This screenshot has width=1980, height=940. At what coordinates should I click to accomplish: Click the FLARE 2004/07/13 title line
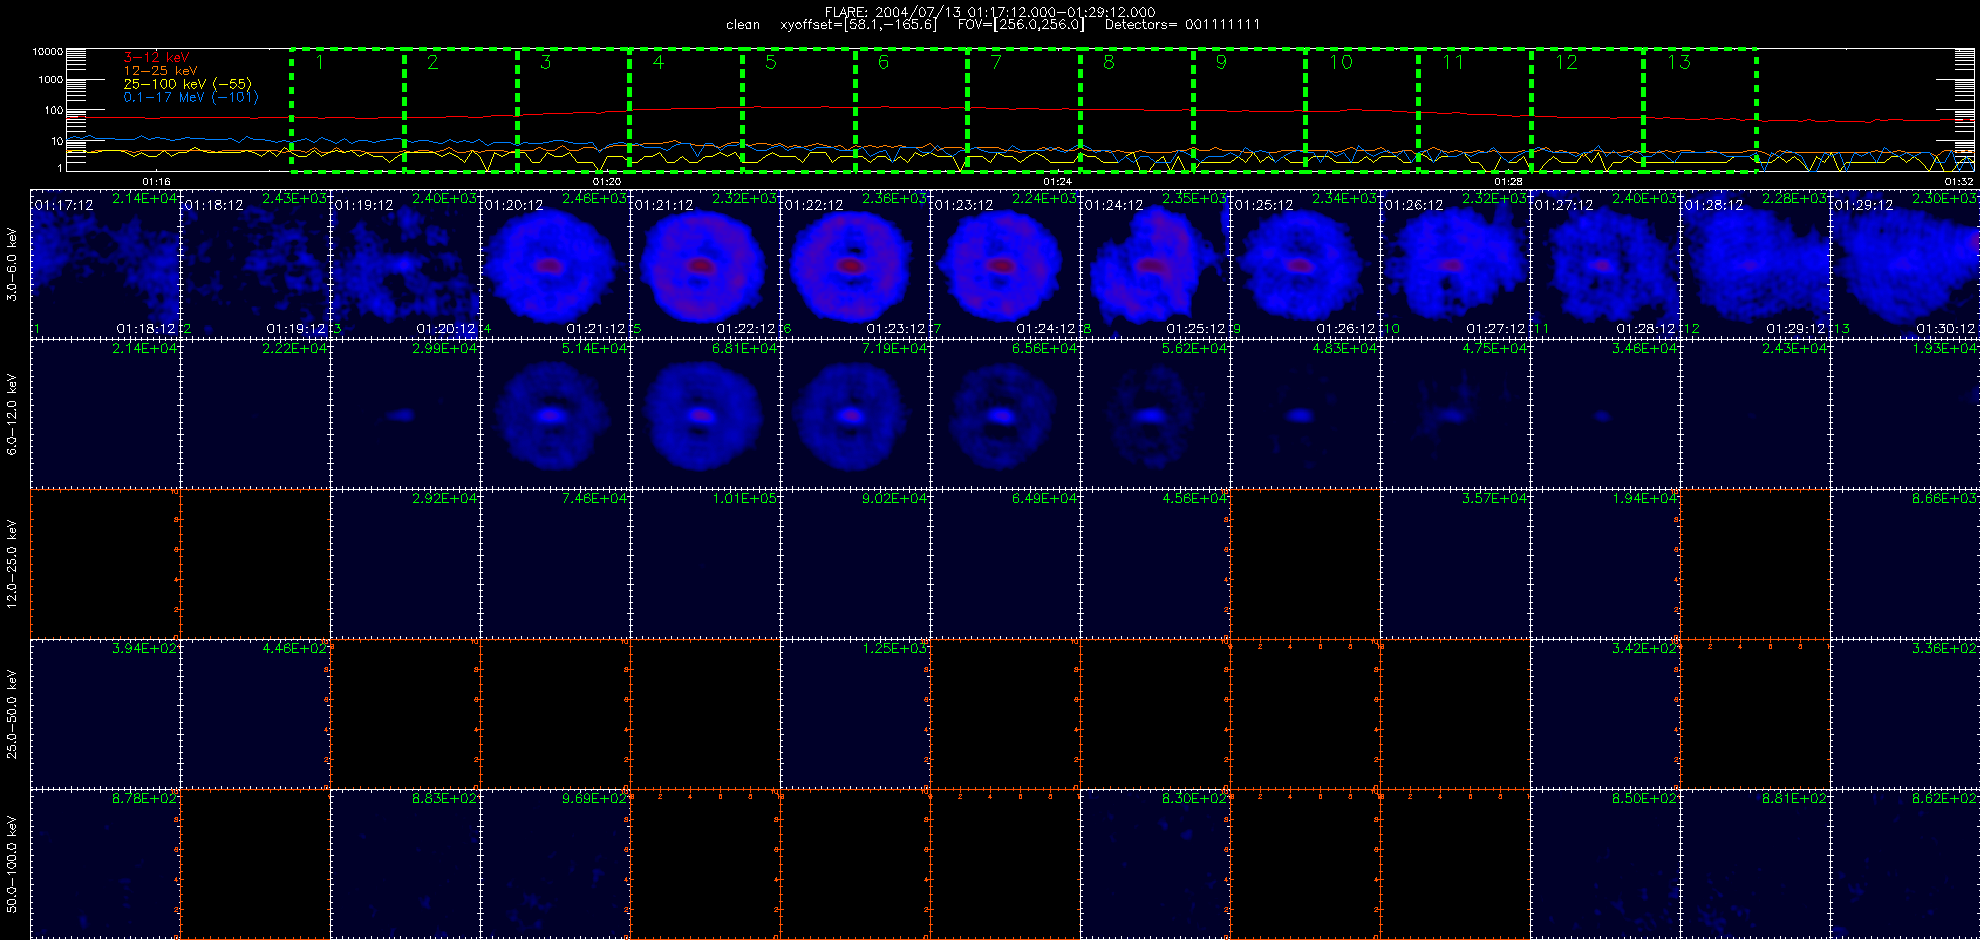point(990,12)
